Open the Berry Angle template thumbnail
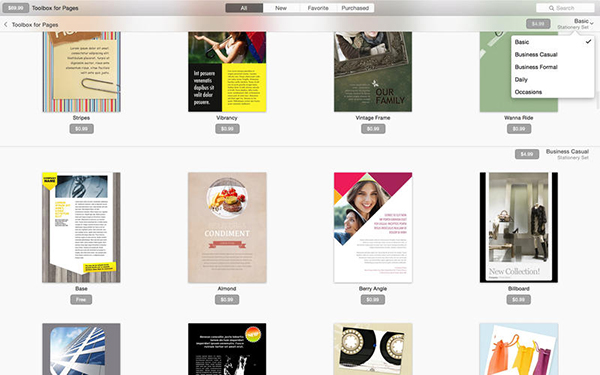600x375 pixels. 373,227
